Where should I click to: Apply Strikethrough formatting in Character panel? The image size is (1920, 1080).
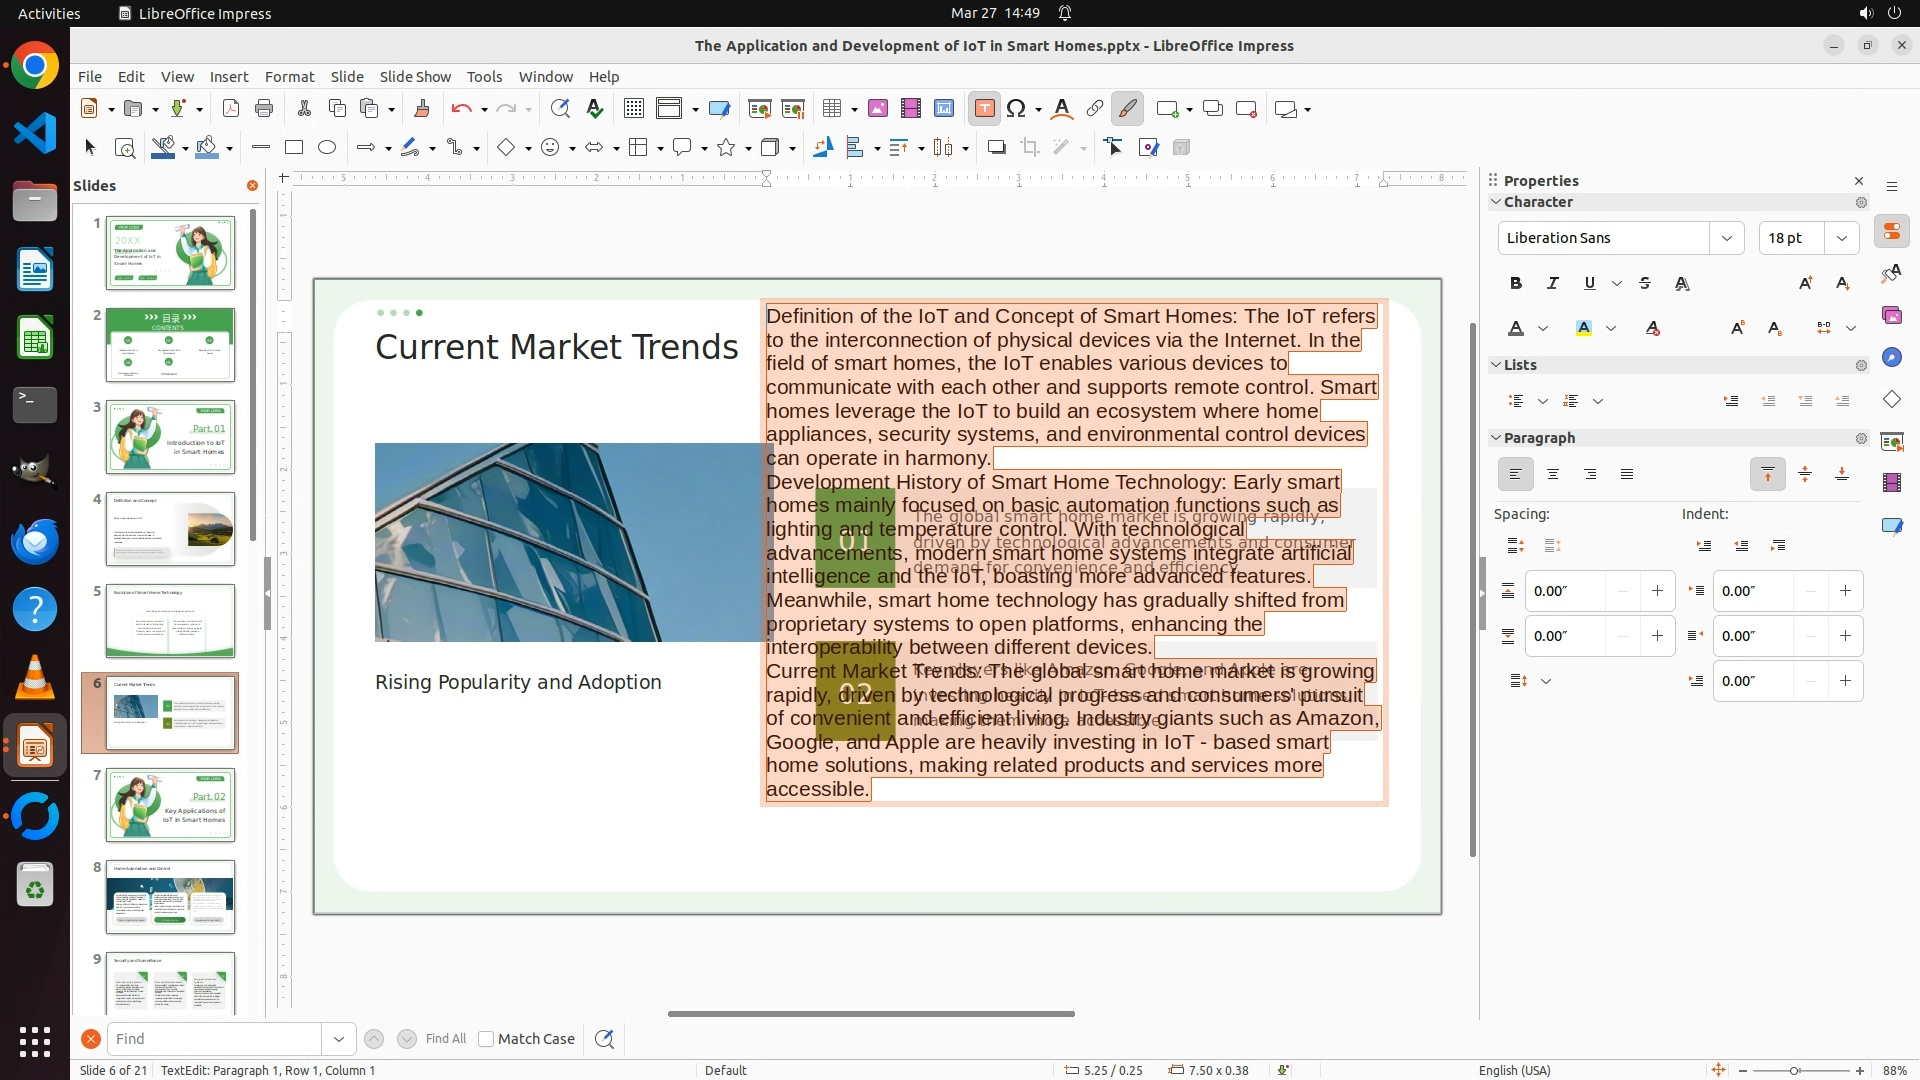click(x=1645, y=284)
